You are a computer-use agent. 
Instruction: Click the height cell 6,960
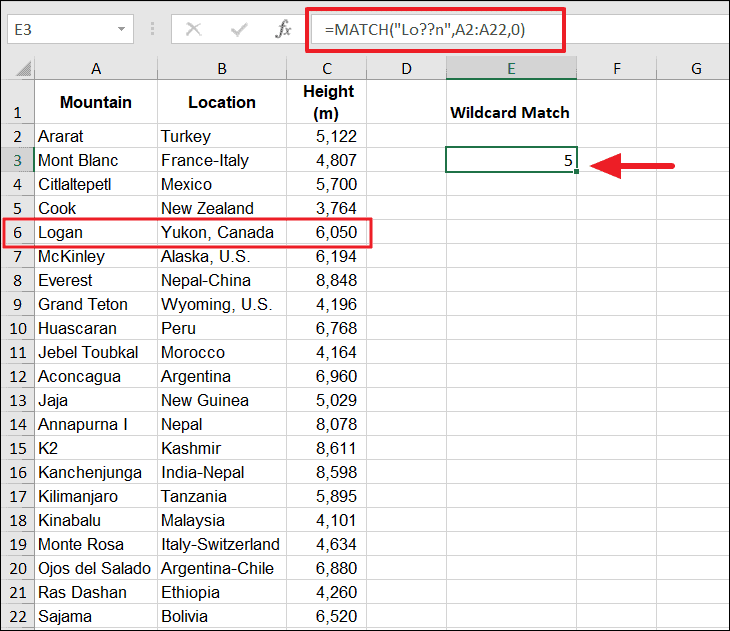coord(327,376)
